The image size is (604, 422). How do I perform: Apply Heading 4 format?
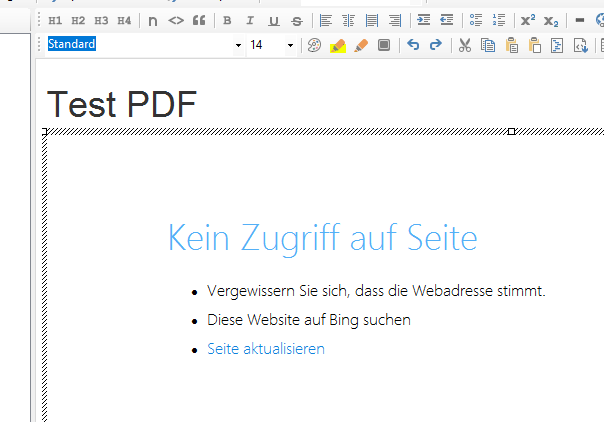point(124,20)
